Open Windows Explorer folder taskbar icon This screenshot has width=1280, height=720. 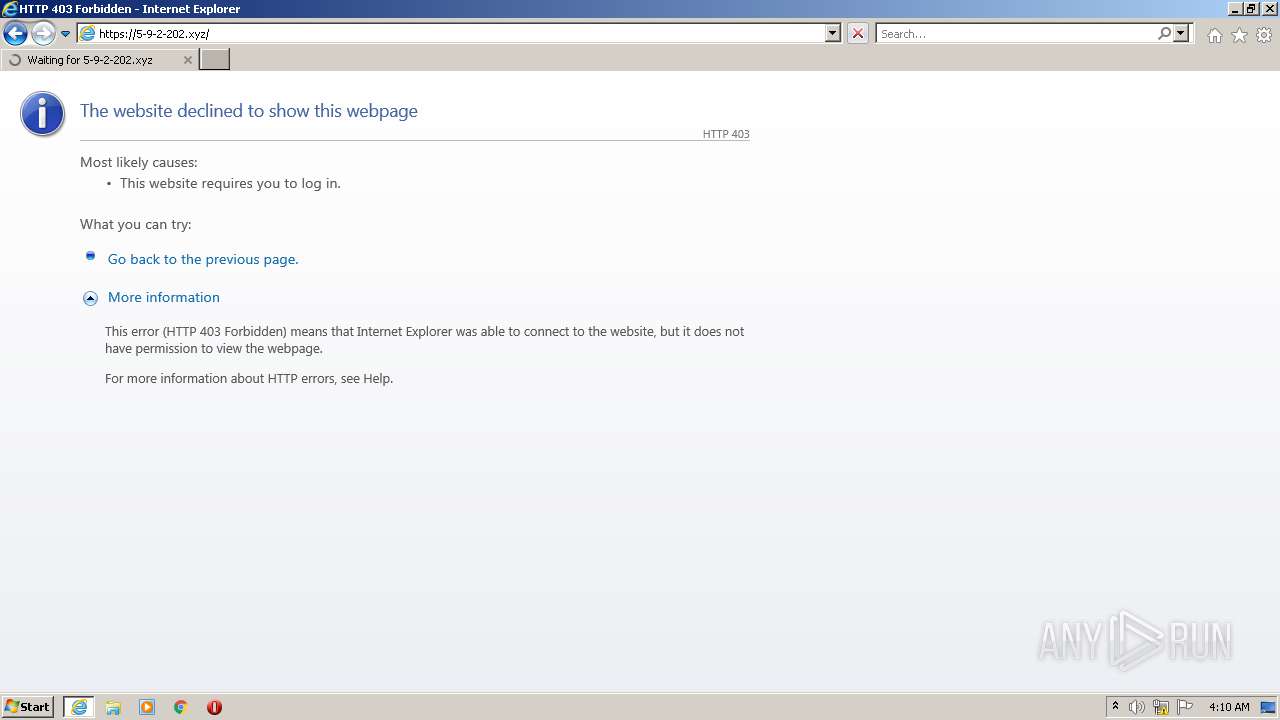[113, 707]
